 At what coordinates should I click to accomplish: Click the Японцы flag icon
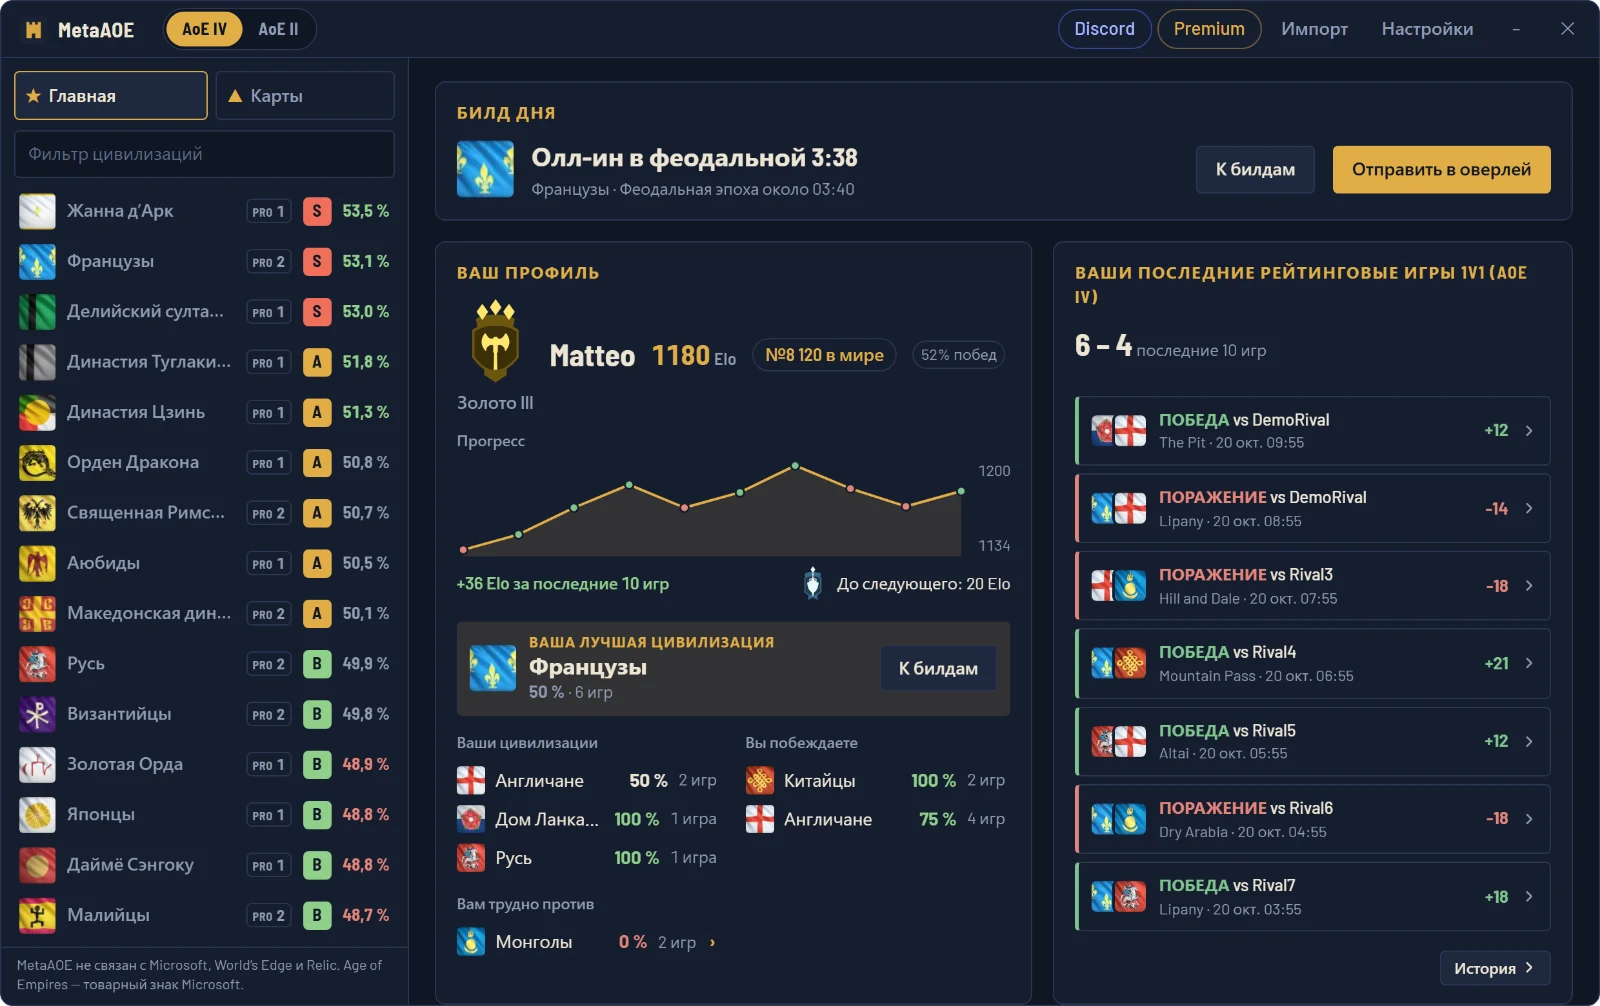tap(37, 815)
